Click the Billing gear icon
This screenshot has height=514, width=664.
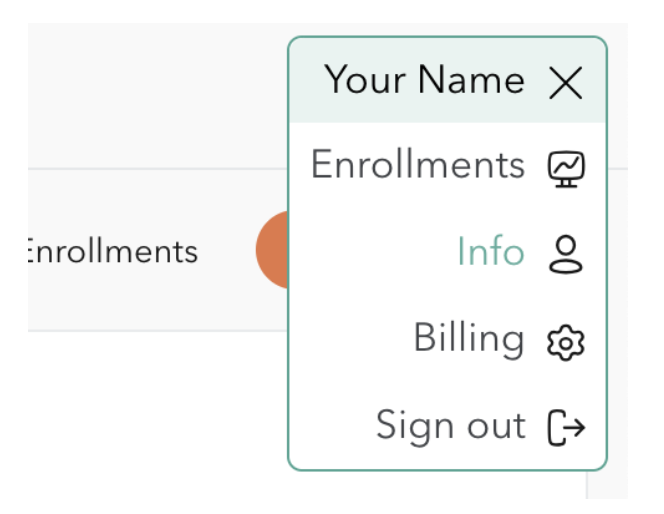pos(566,342)
